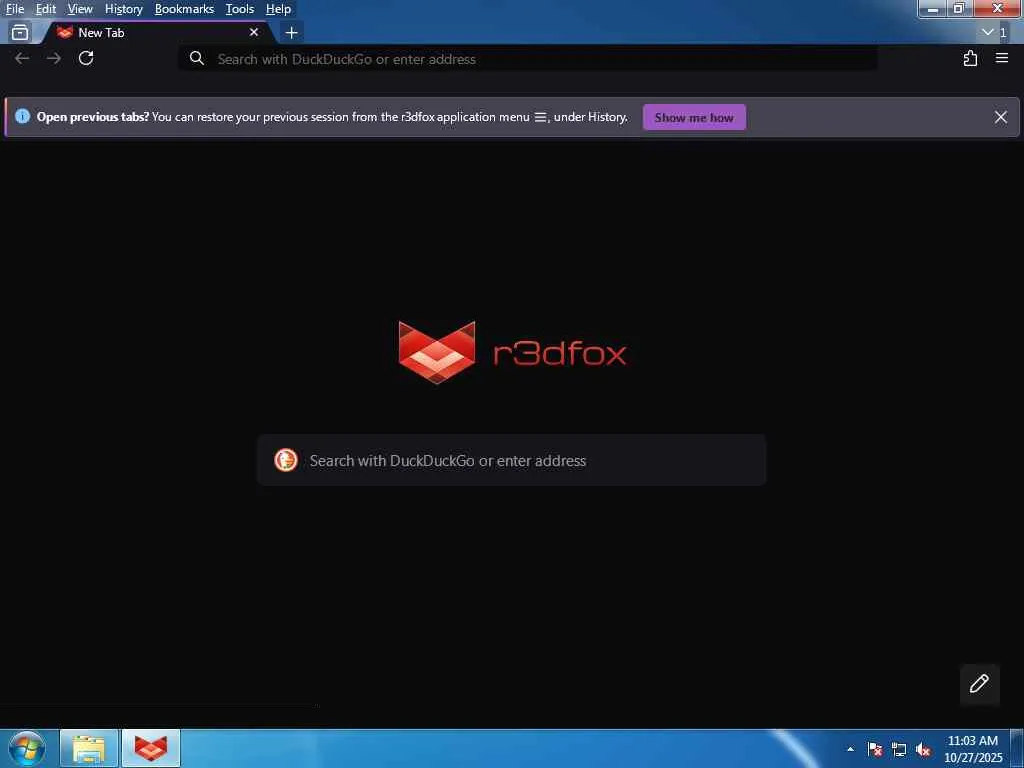Click the Show desktop button
Screen dimensions: 1024x768
pos(1017,748)
